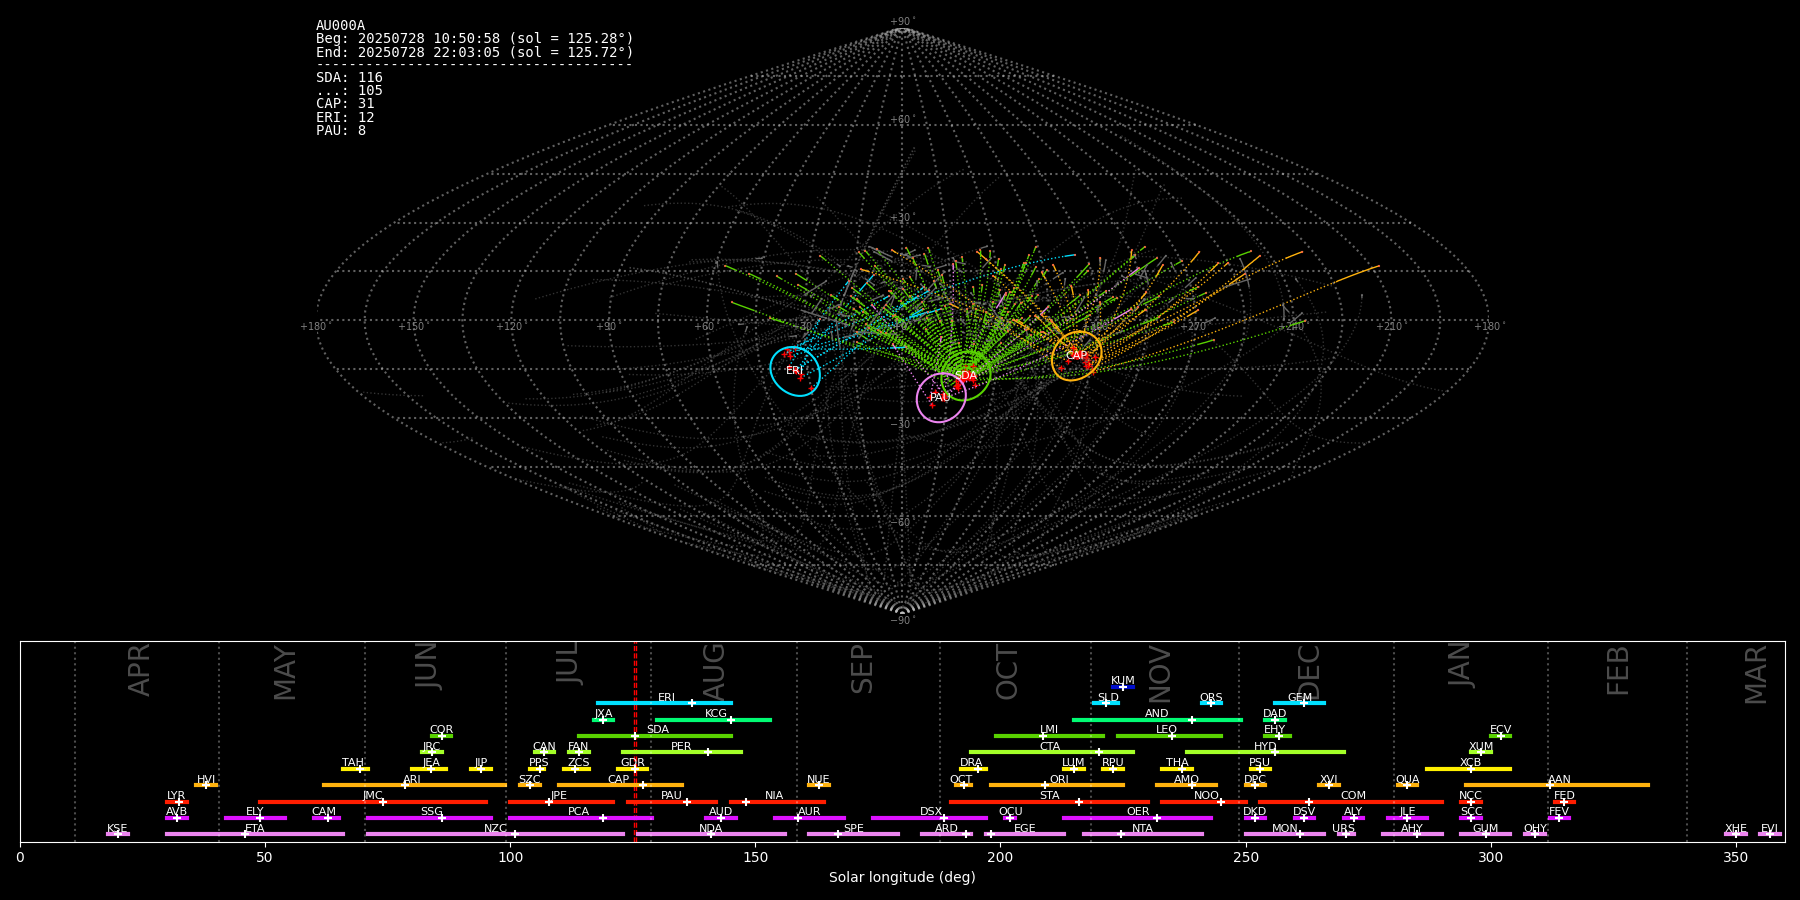Click the DEC month label
Image resolution: width=1800 pixels, height=900 pixels.
(x=1309, y=673)
